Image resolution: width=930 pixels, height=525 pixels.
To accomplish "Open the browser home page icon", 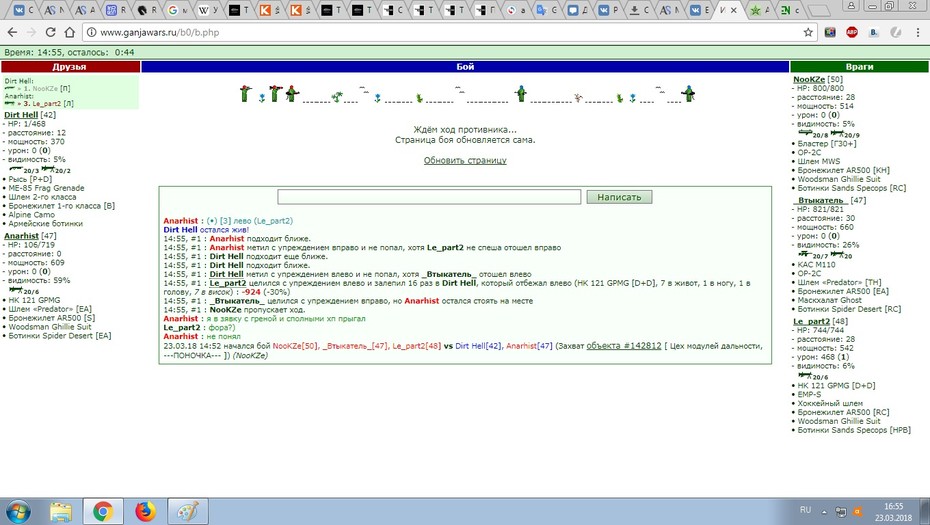I will coord(70,33).
